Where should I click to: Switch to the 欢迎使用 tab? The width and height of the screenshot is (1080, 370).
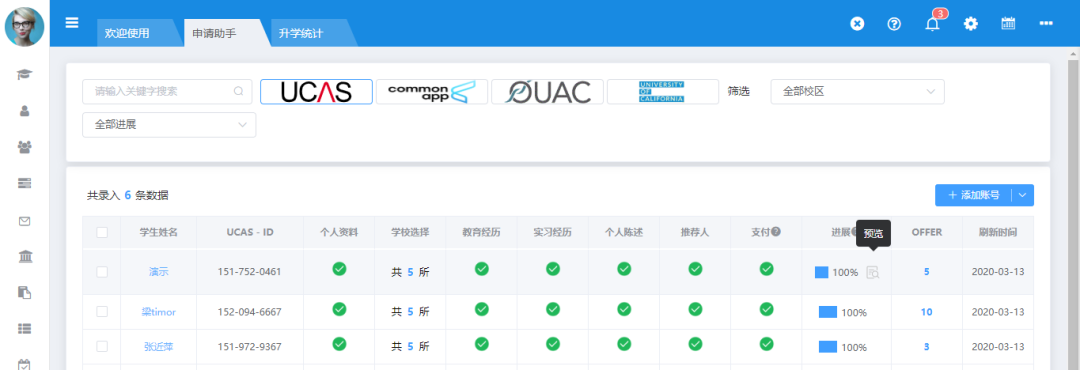(127, 33)
